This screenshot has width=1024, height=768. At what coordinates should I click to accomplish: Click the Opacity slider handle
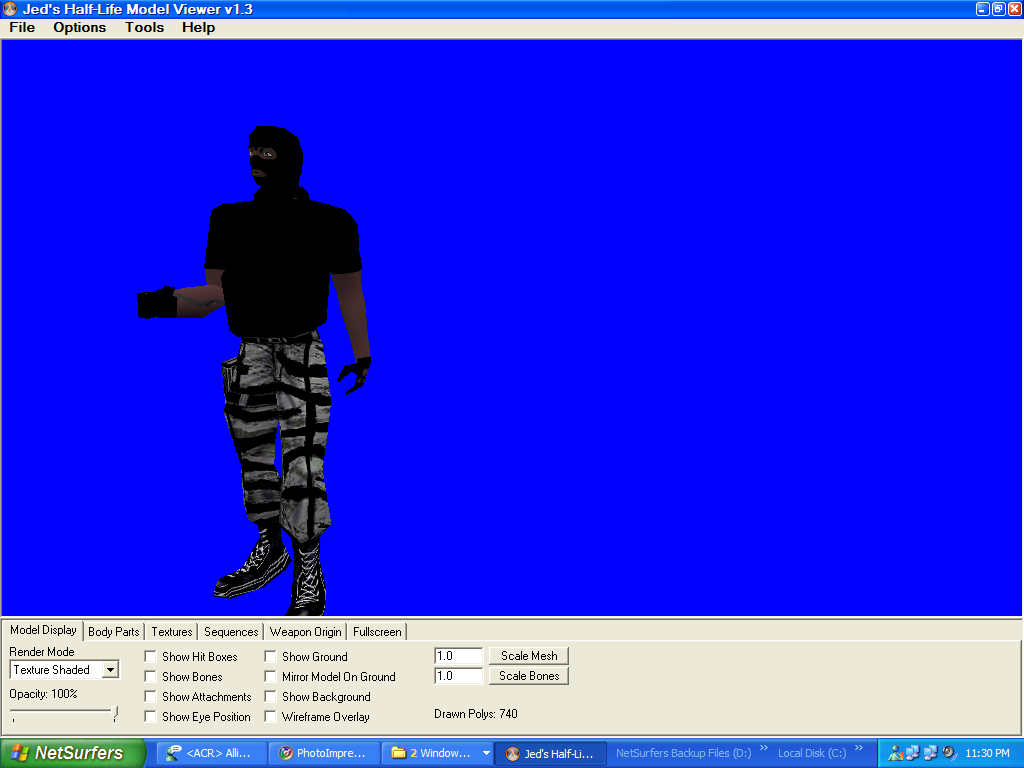pyautogui.click(x=115, y=713)
